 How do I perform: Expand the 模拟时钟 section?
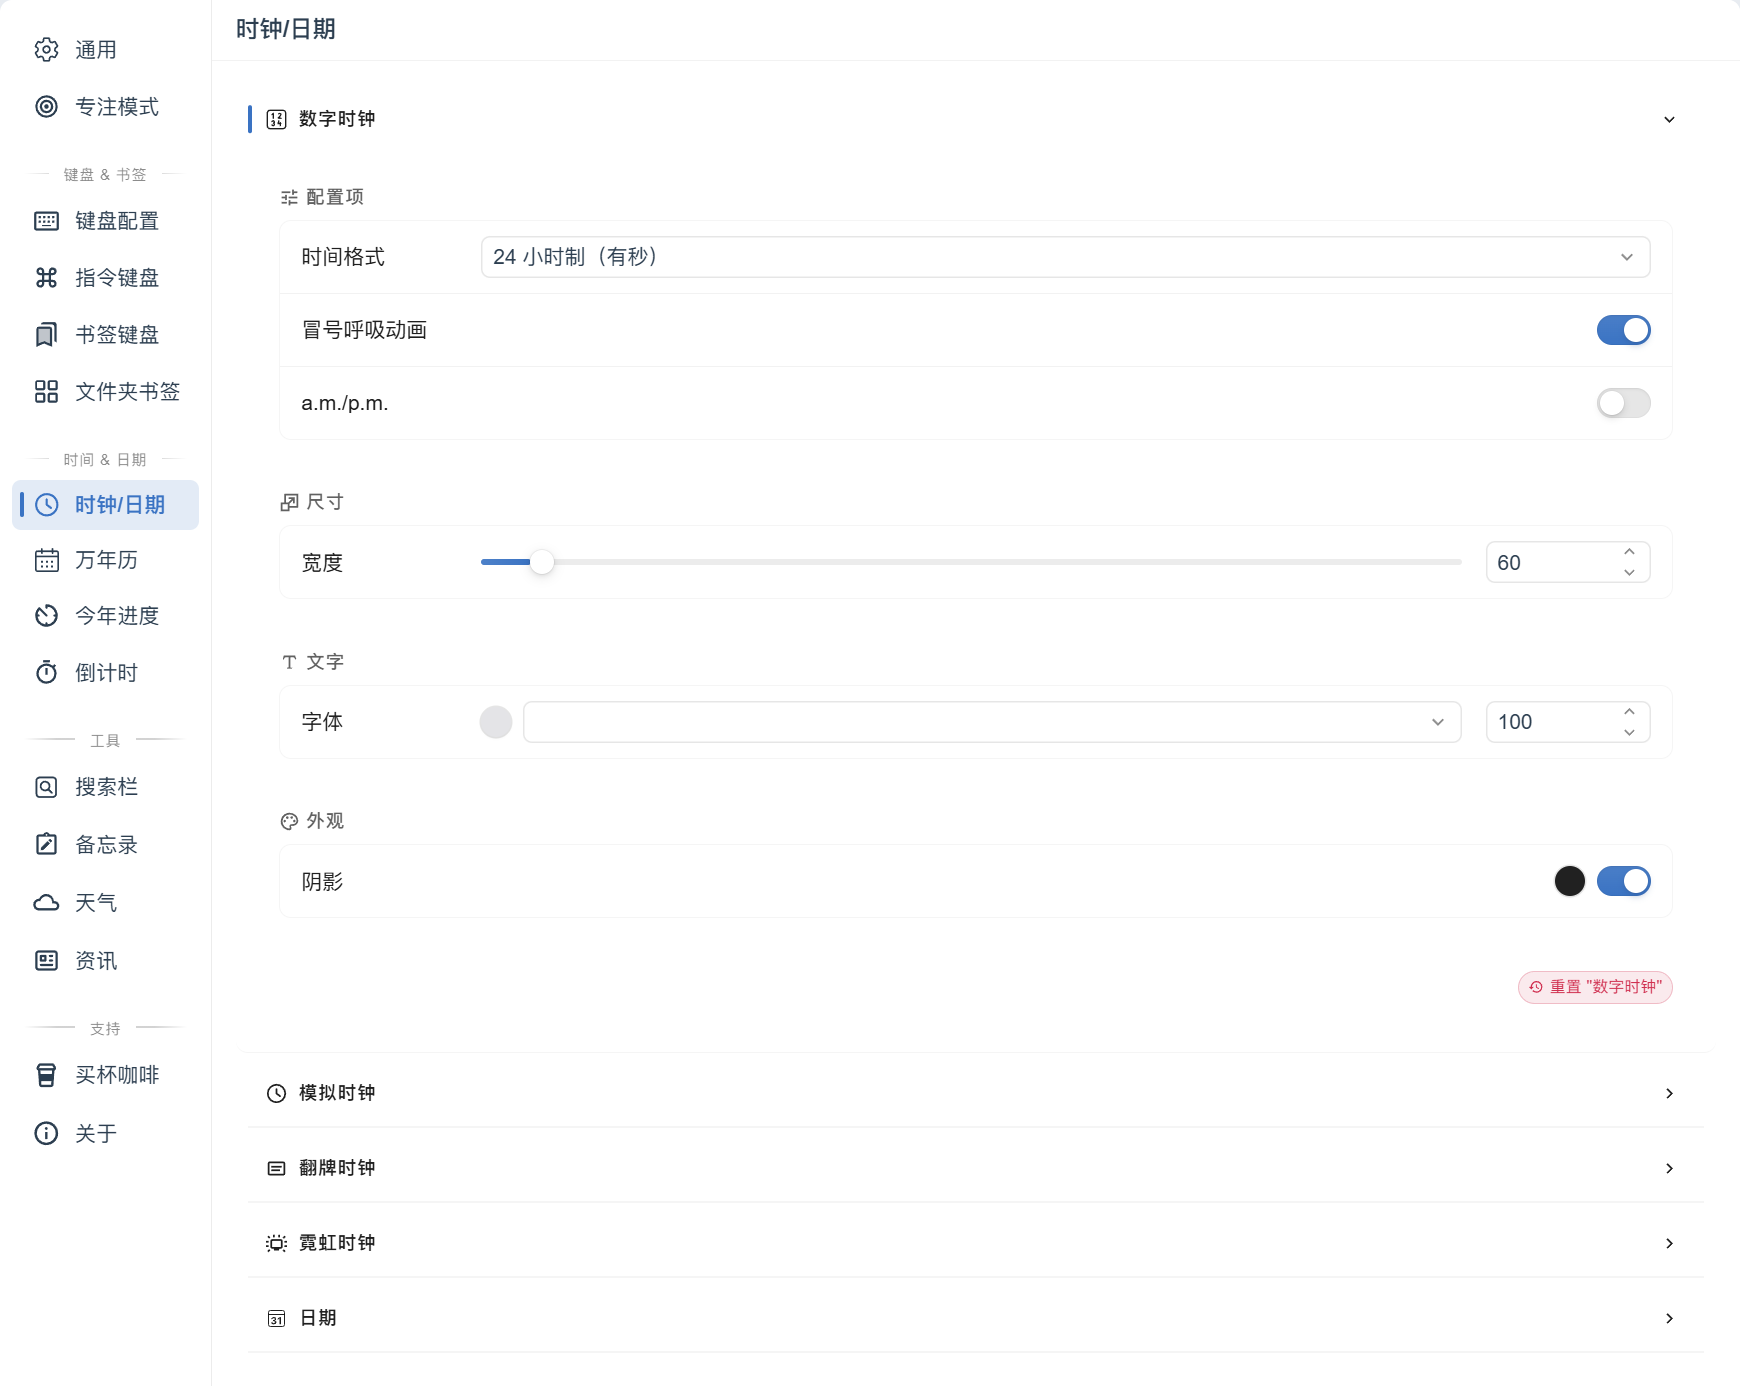(x=975, y=1093)
